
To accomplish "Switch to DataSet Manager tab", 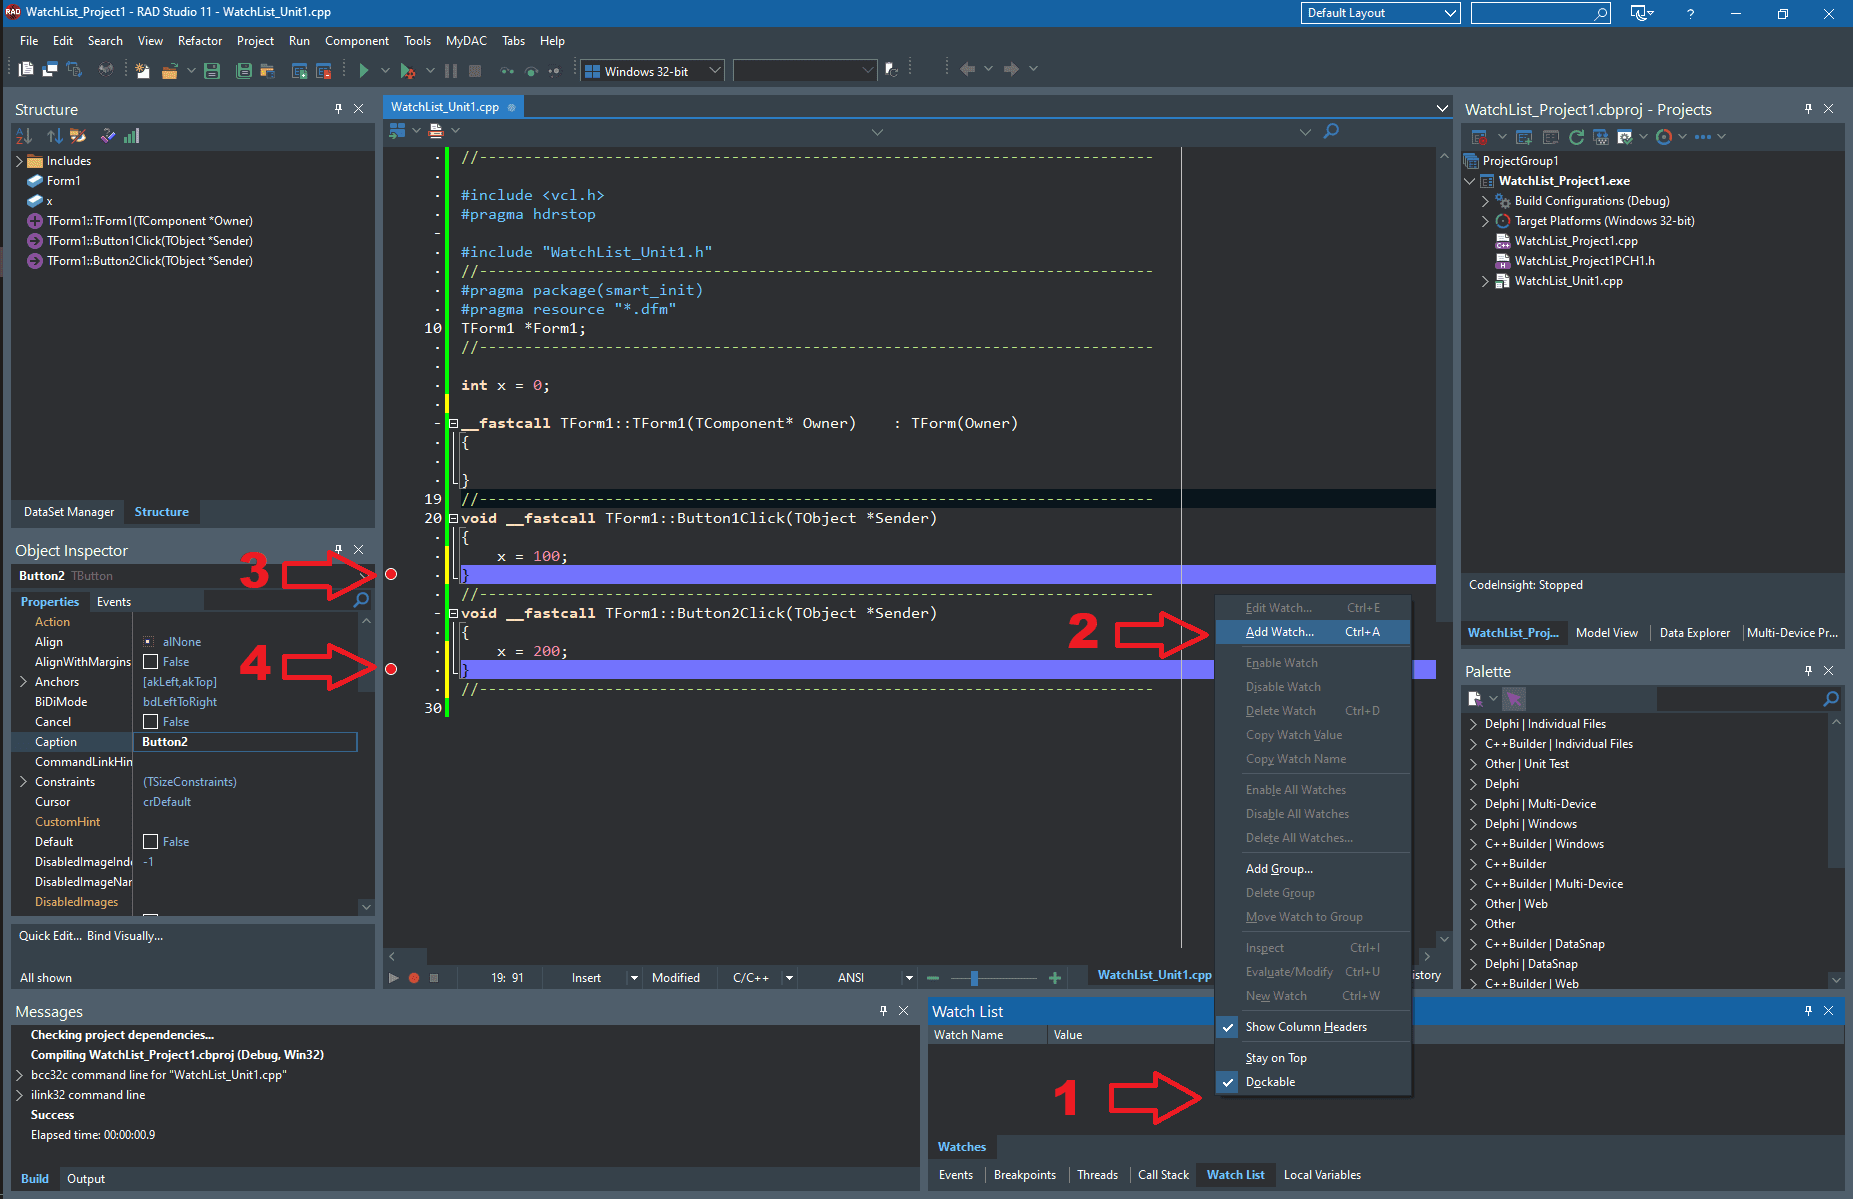I will coord(69,512).
